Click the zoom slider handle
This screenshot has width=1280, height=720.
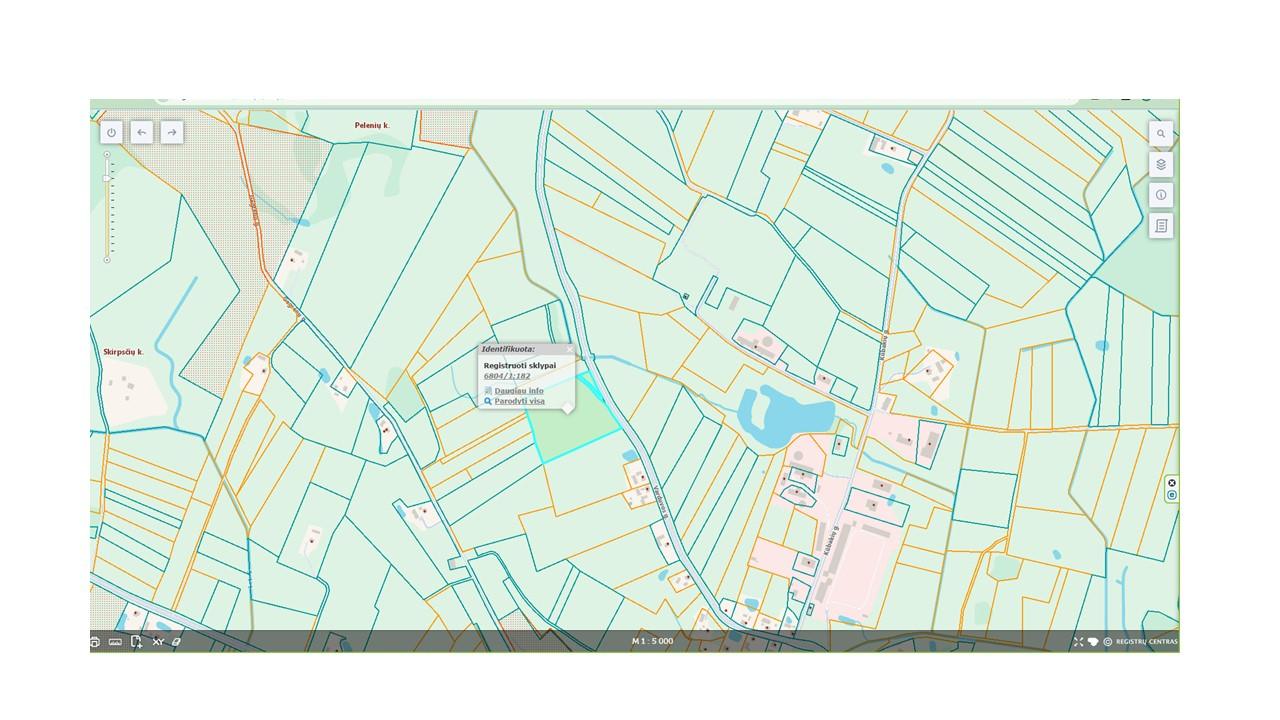[107, 178]
